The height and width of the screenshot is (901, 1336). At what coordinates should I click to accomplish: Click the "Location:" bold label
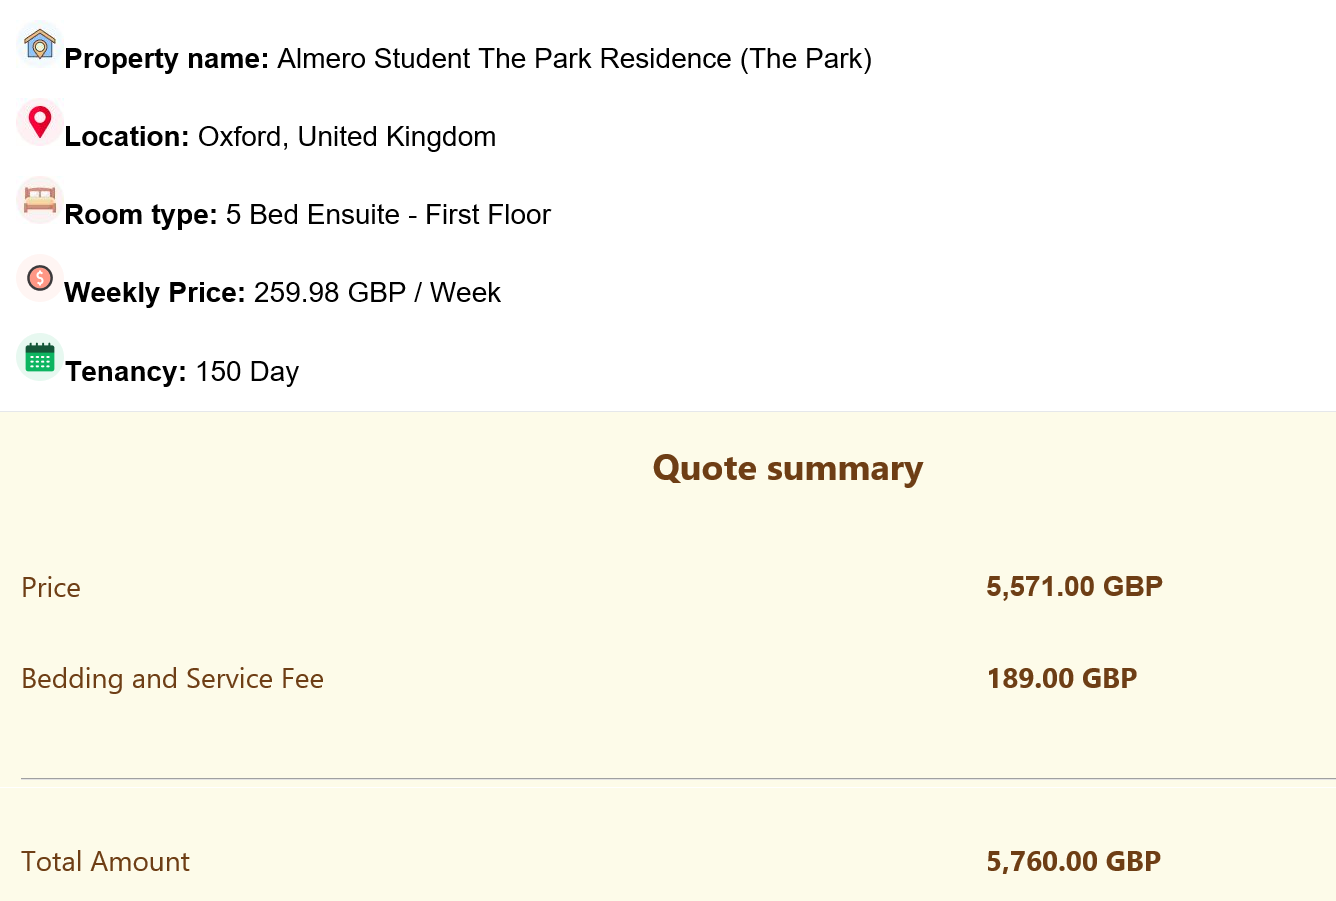pyautogui.click(x=127, y=137)
